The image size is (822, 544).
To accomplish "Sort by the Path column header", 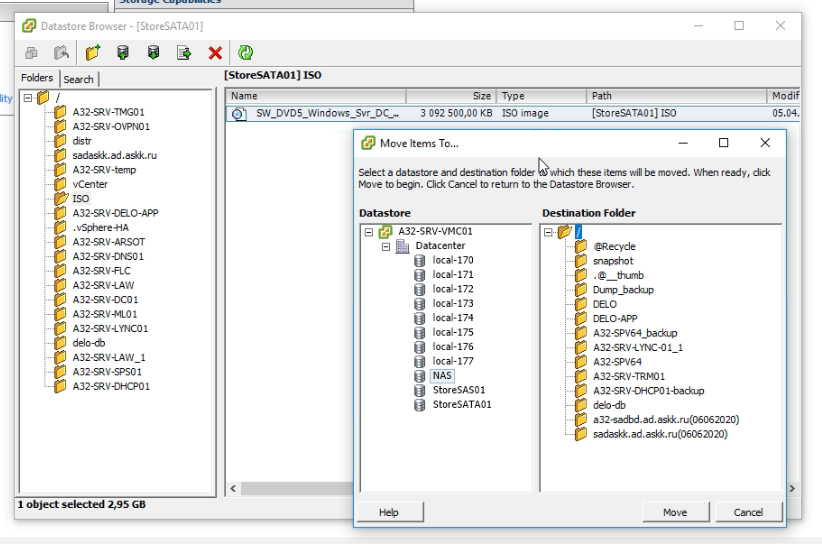I will [676, 96].
